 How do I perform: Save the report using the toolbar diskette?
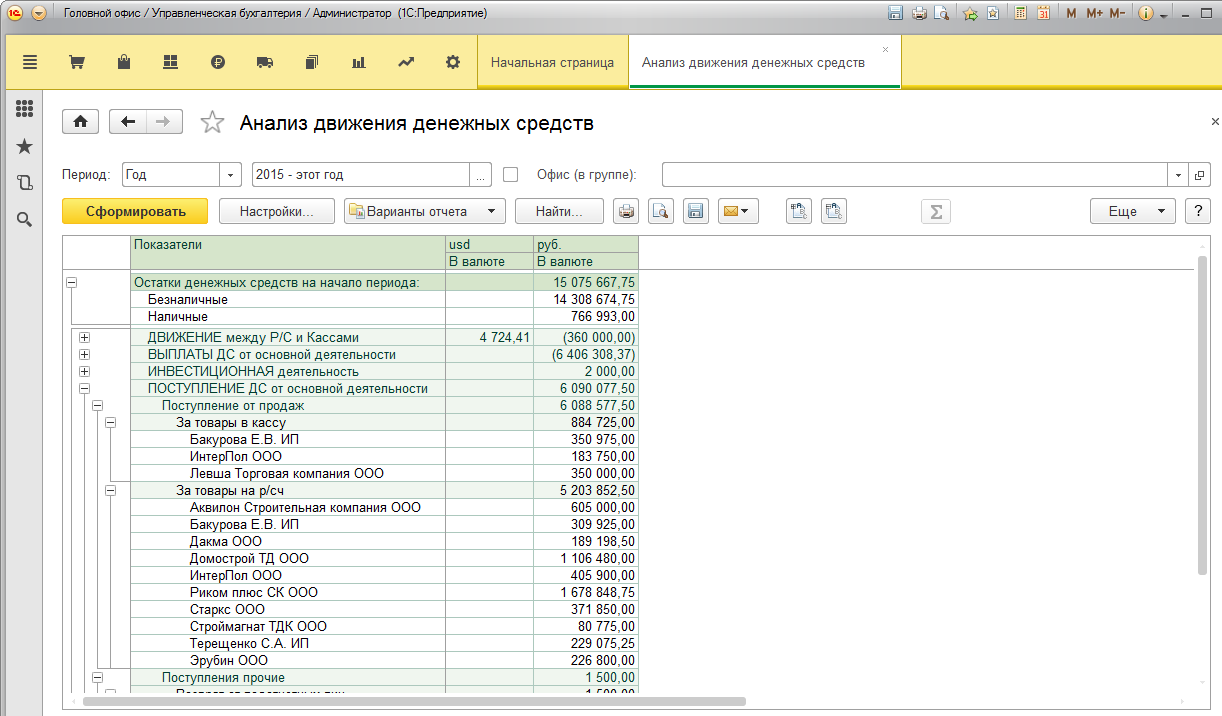(x=695, y=211)
